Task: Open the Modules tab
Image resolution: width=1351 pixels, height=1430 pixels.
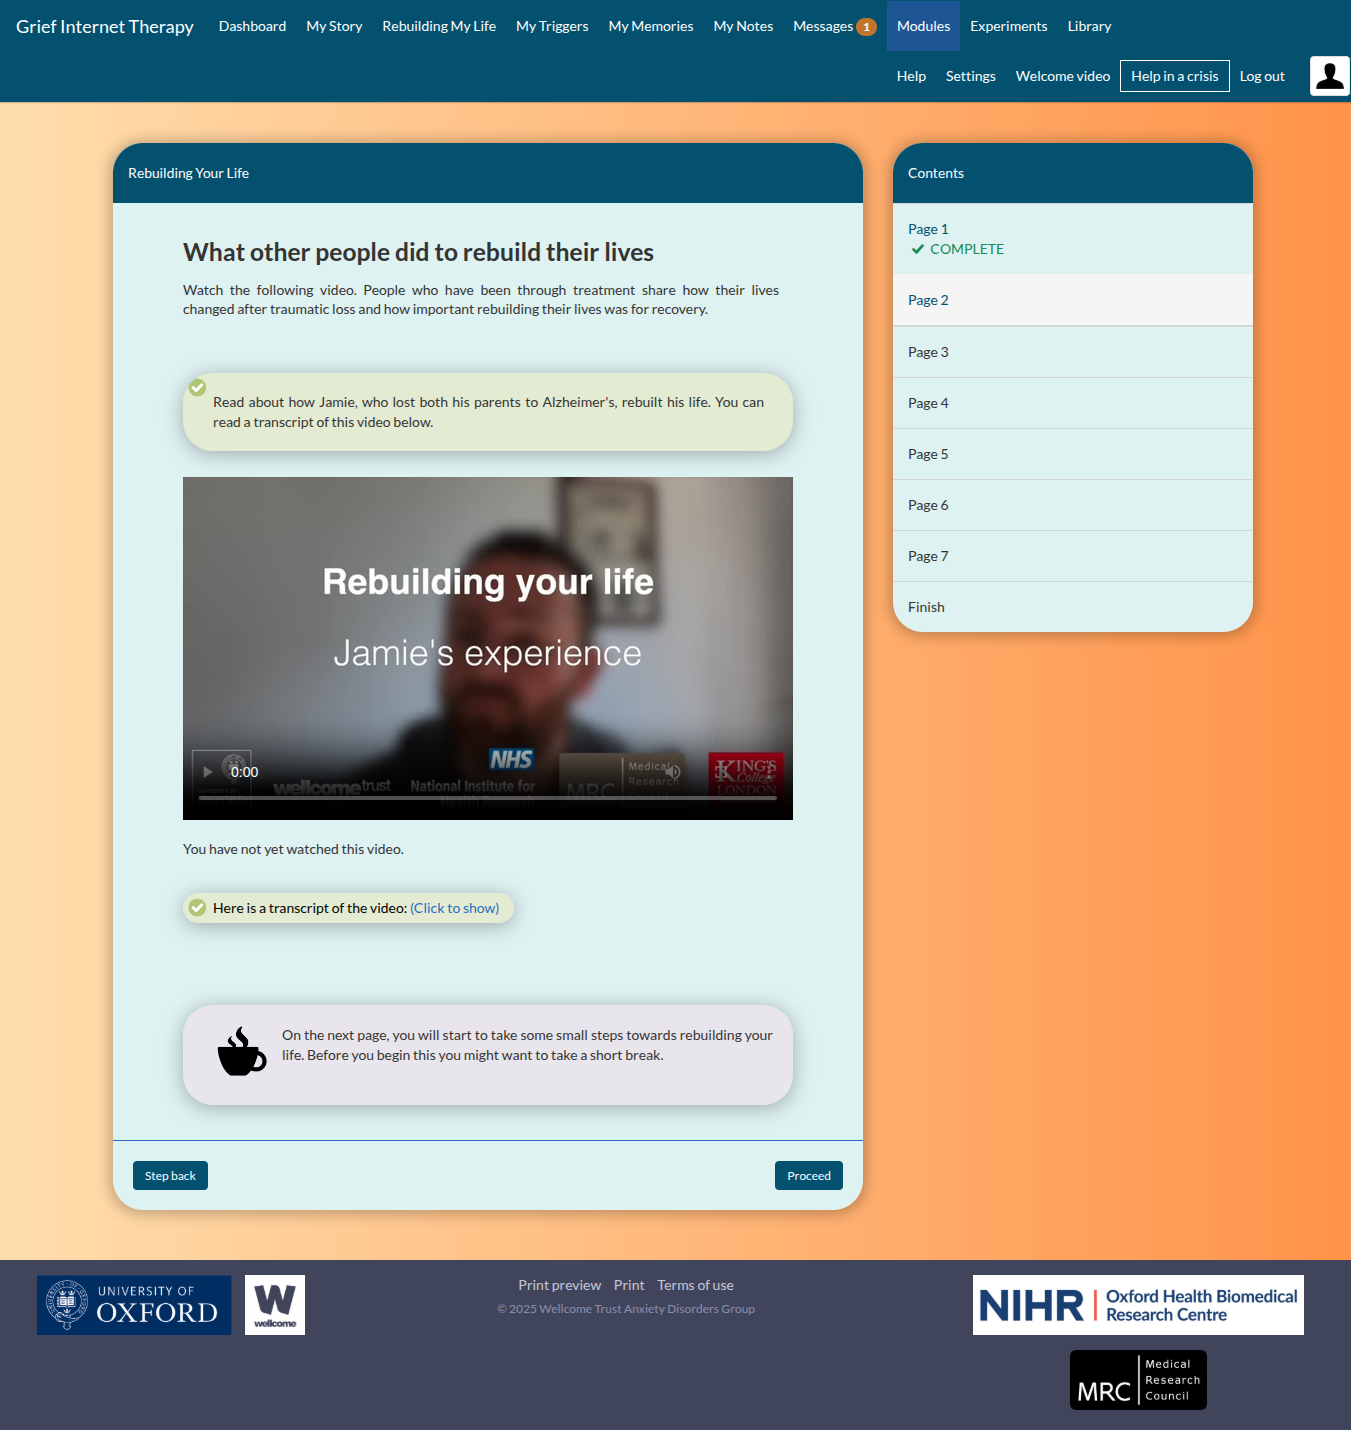Action: click(x=923, y=26)
